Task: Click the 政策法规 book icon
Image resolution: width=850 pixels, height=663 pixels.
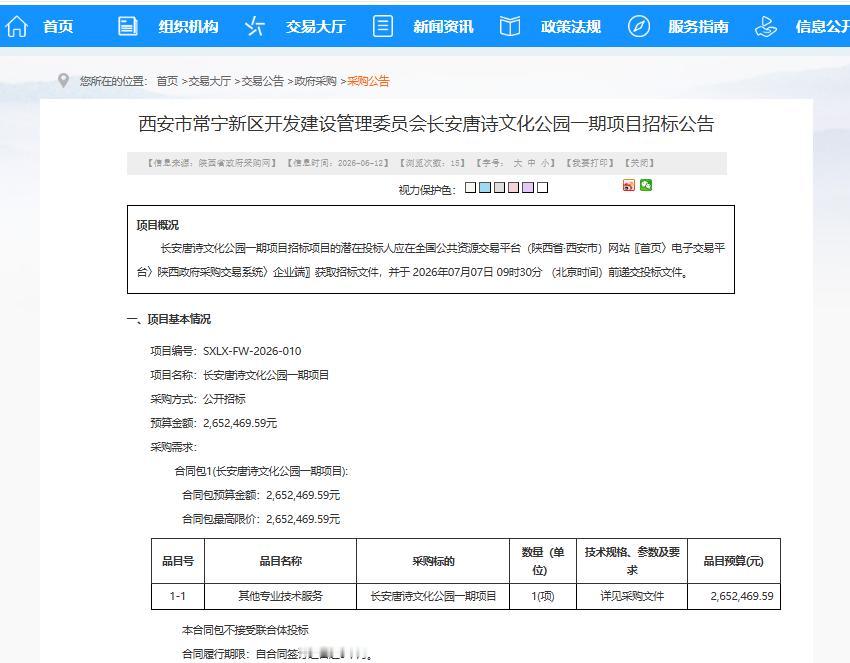Action: [510, 26]
